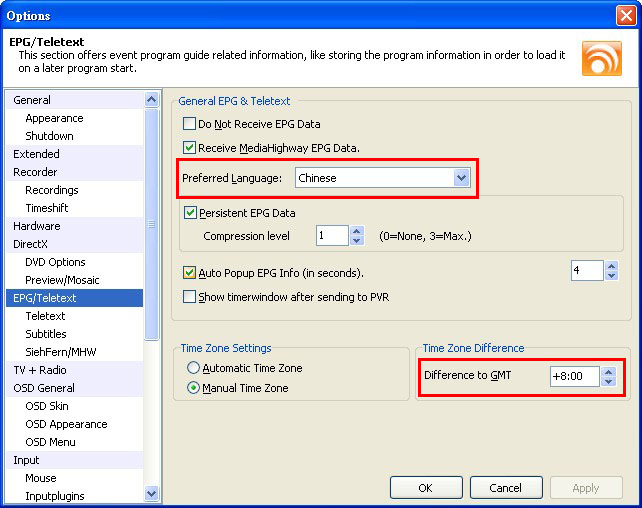Viewport: 642px width, 508px height.
Task: Close the Options dialog window
Action: click(625, 15)
